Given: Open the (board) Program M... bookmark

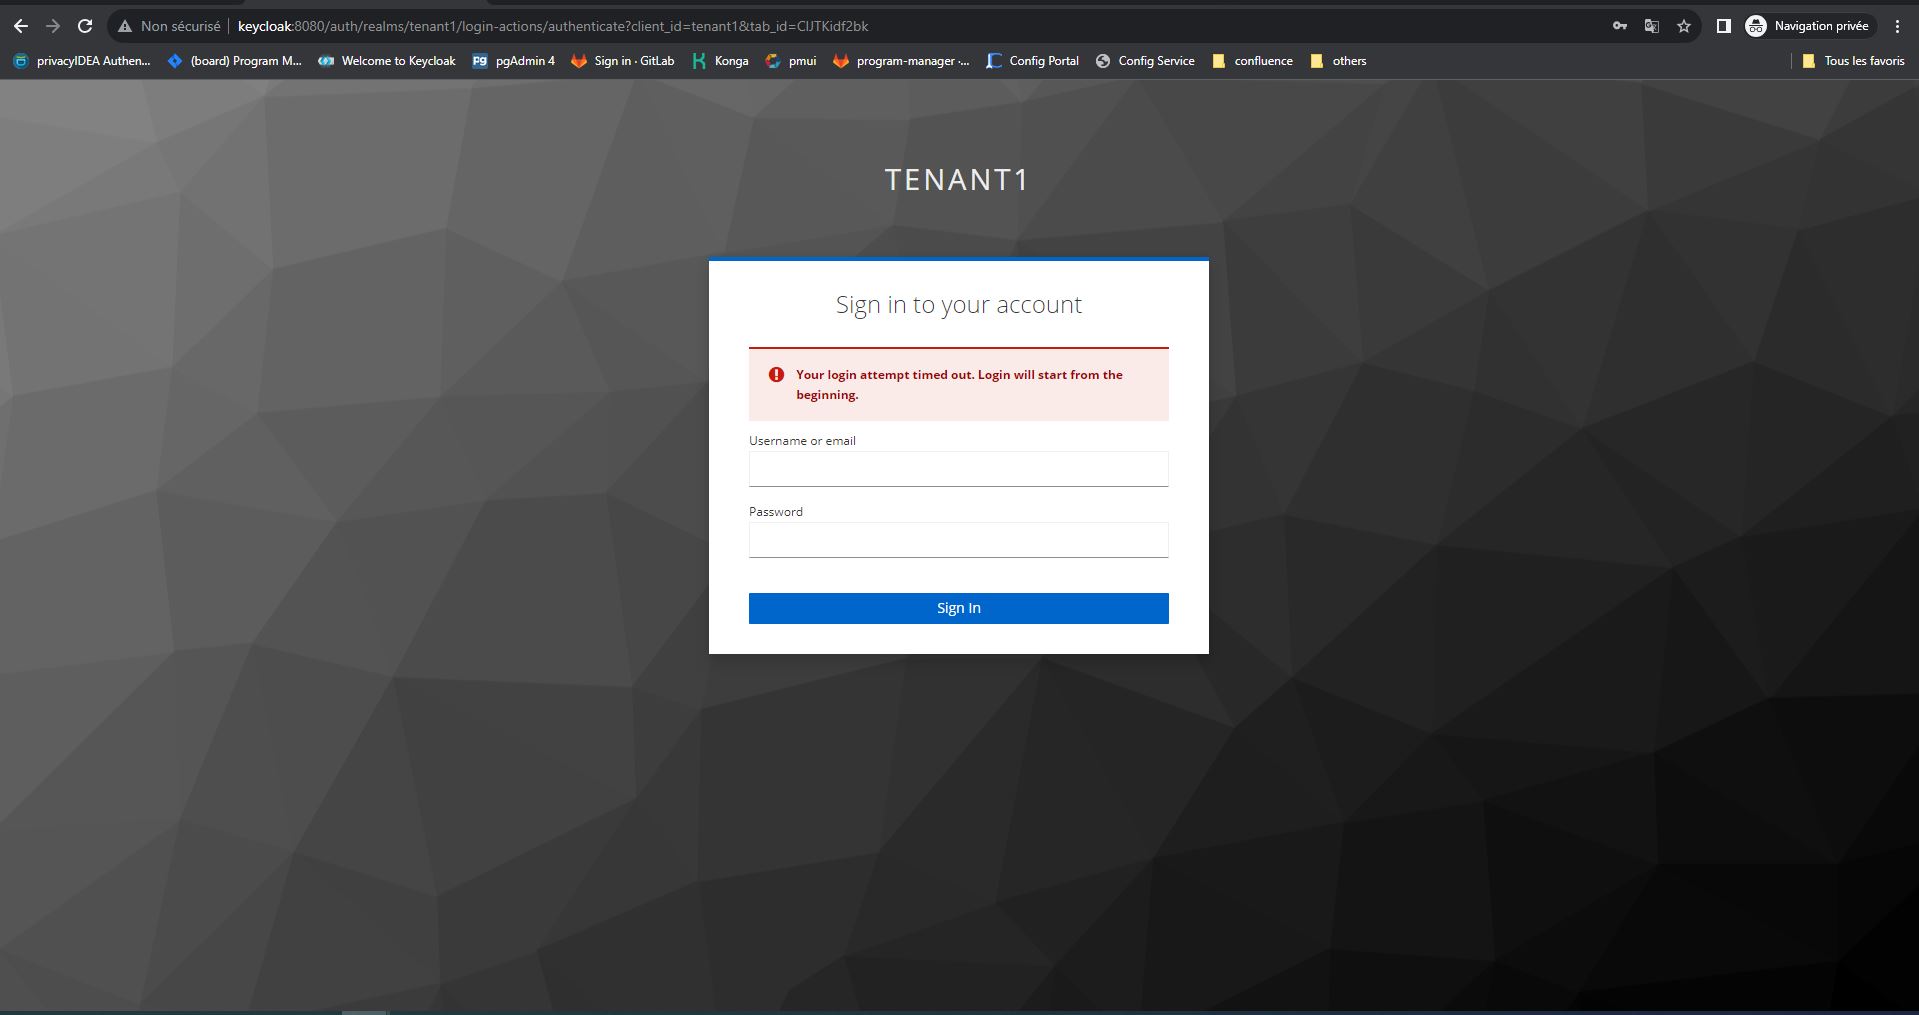Looking at the screenshot, I should tap(234, 61).
